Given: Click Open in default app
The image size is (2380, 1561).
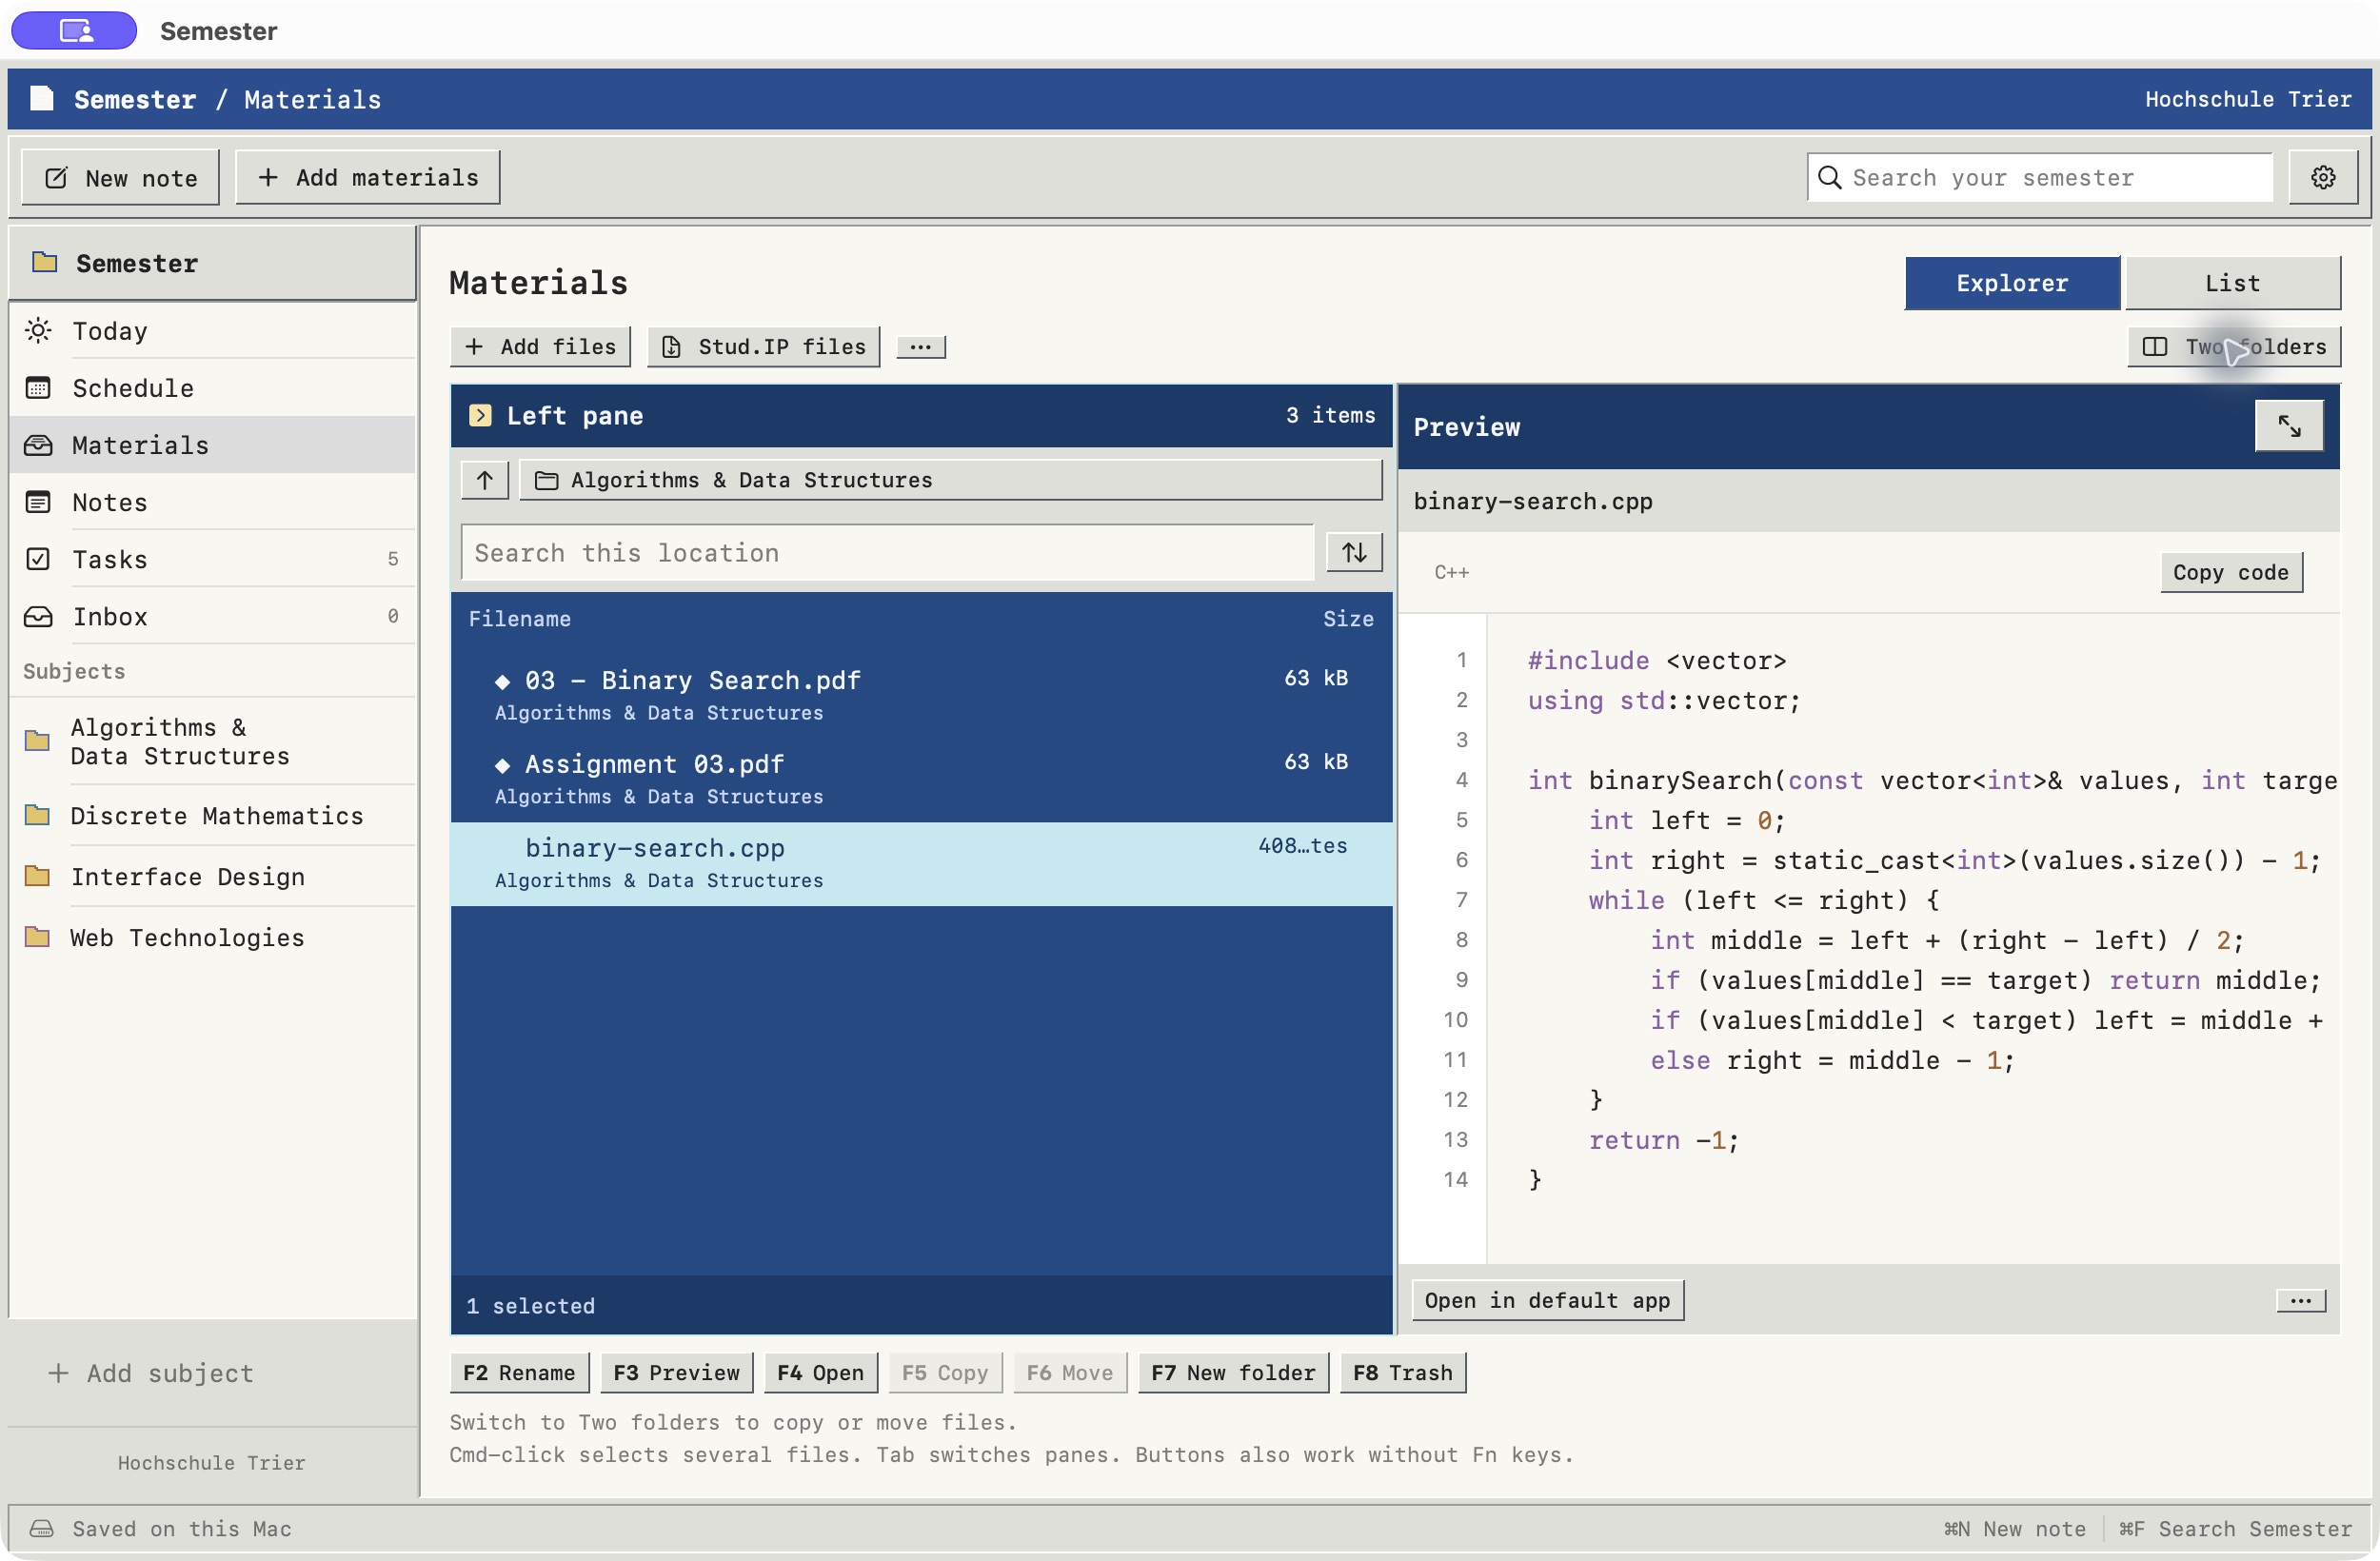Looking at the screenshot, I should 1547,1300.
